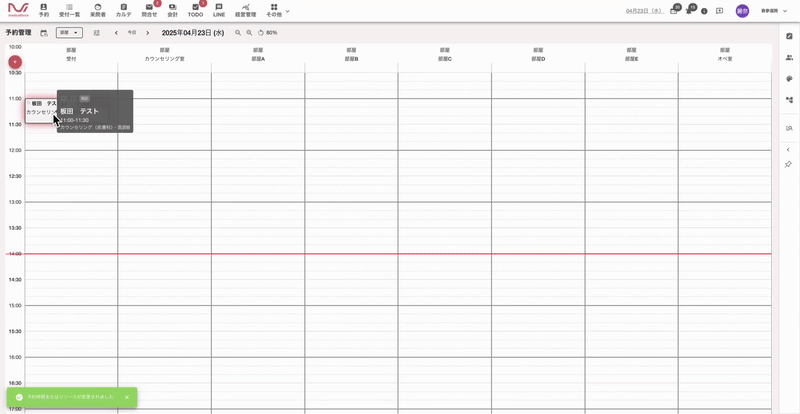Image resolution: width=800 pixels, height=414 pixels.
Task: Dismiss the green success notification
Action: (x=127, y=397)
